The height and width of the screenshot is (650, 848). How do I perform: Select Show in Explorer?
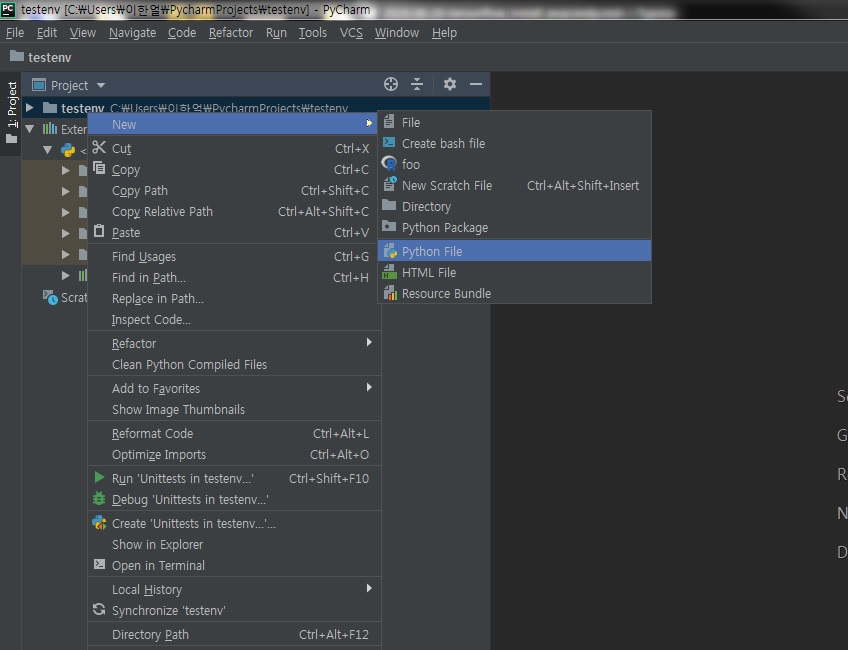click(234, 544)
